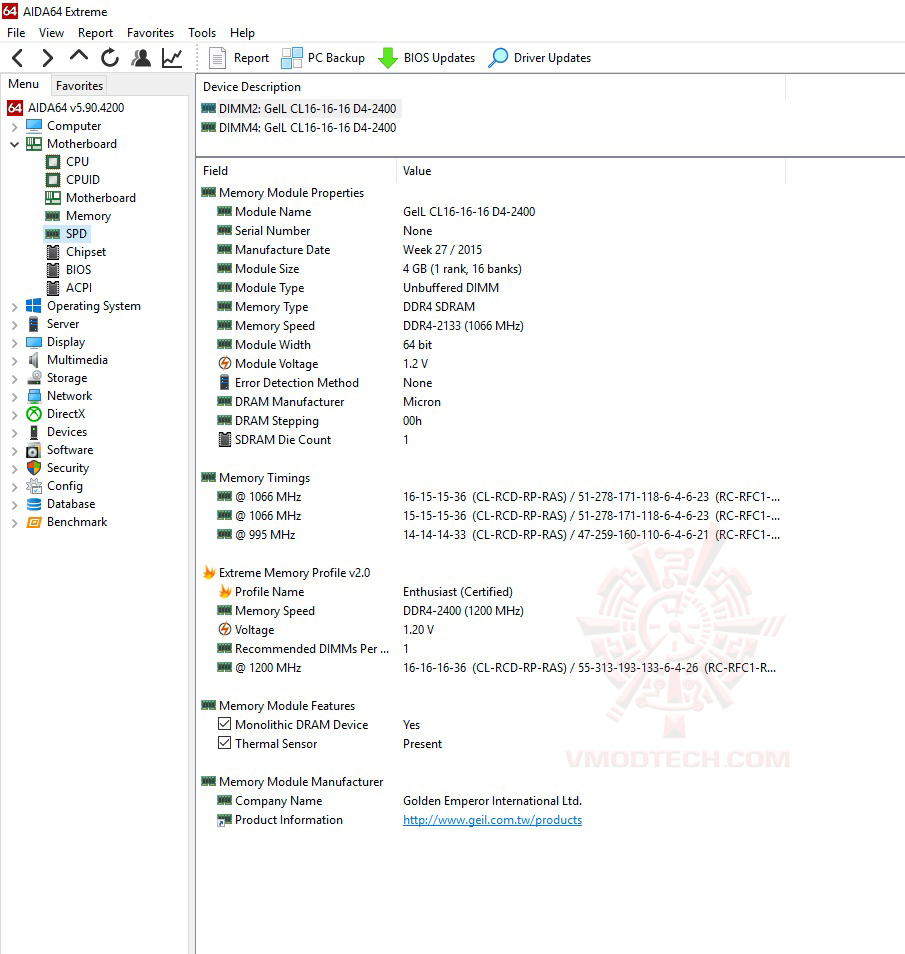Open Driver Updates with magnifier icon
Screen dimensions: 905x954
point(540,58)
